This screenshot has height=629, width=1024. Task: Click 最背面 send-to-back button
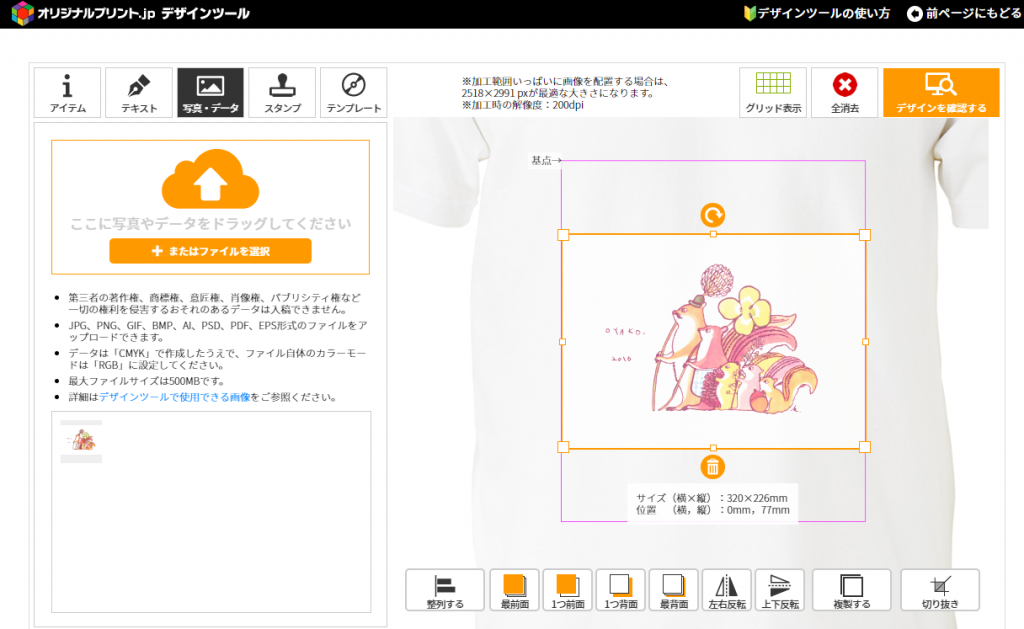[x=673, y=590]
